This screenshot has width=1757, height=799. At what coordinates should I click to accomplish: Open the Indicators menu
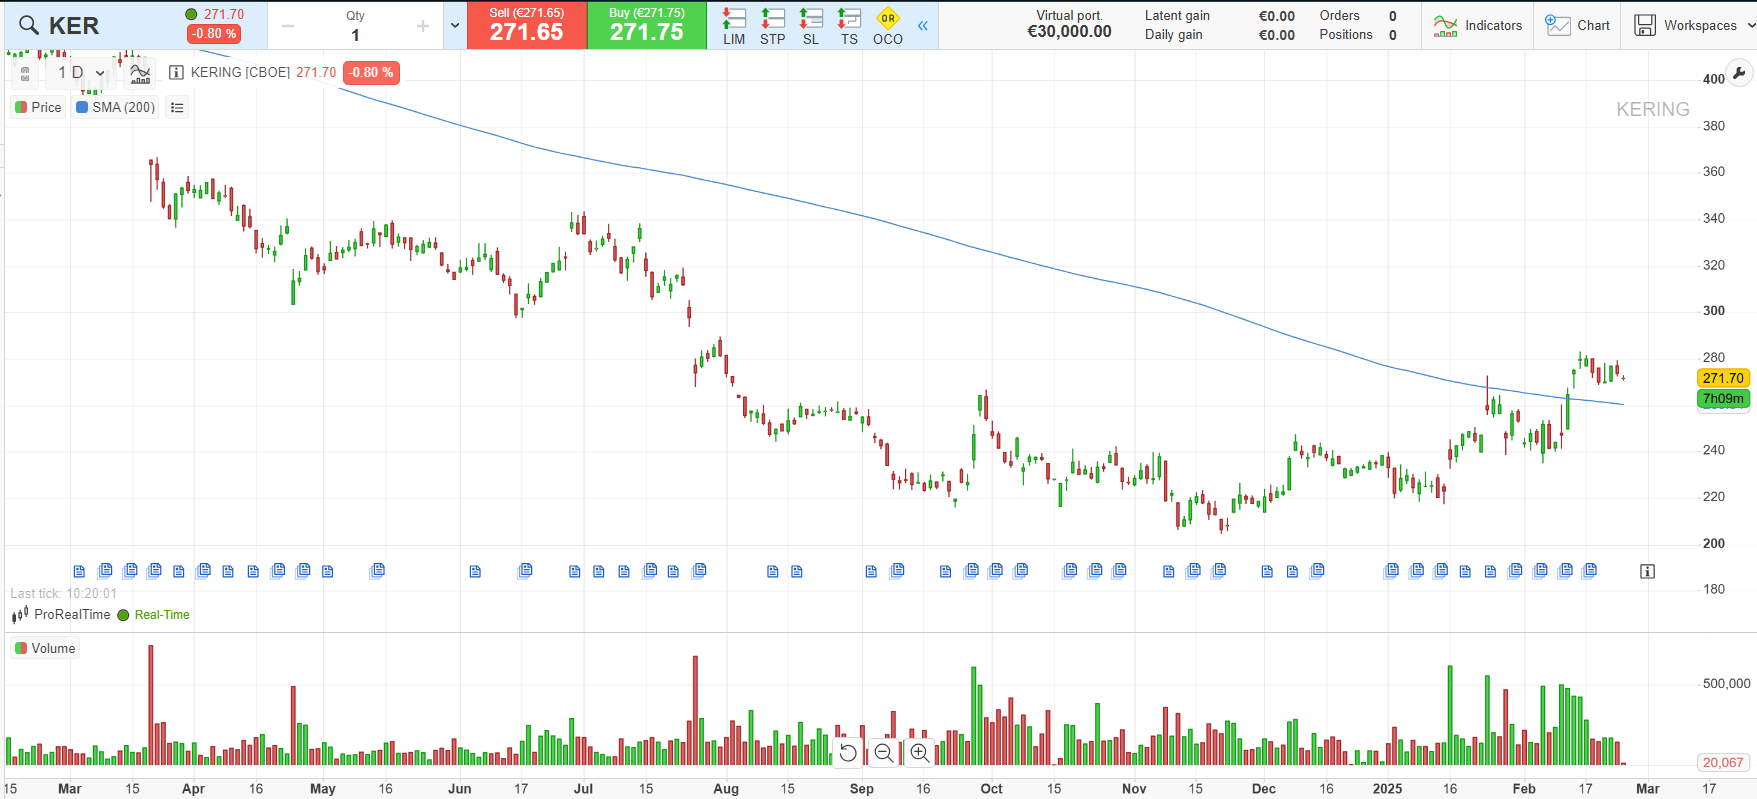(1477, 25)
